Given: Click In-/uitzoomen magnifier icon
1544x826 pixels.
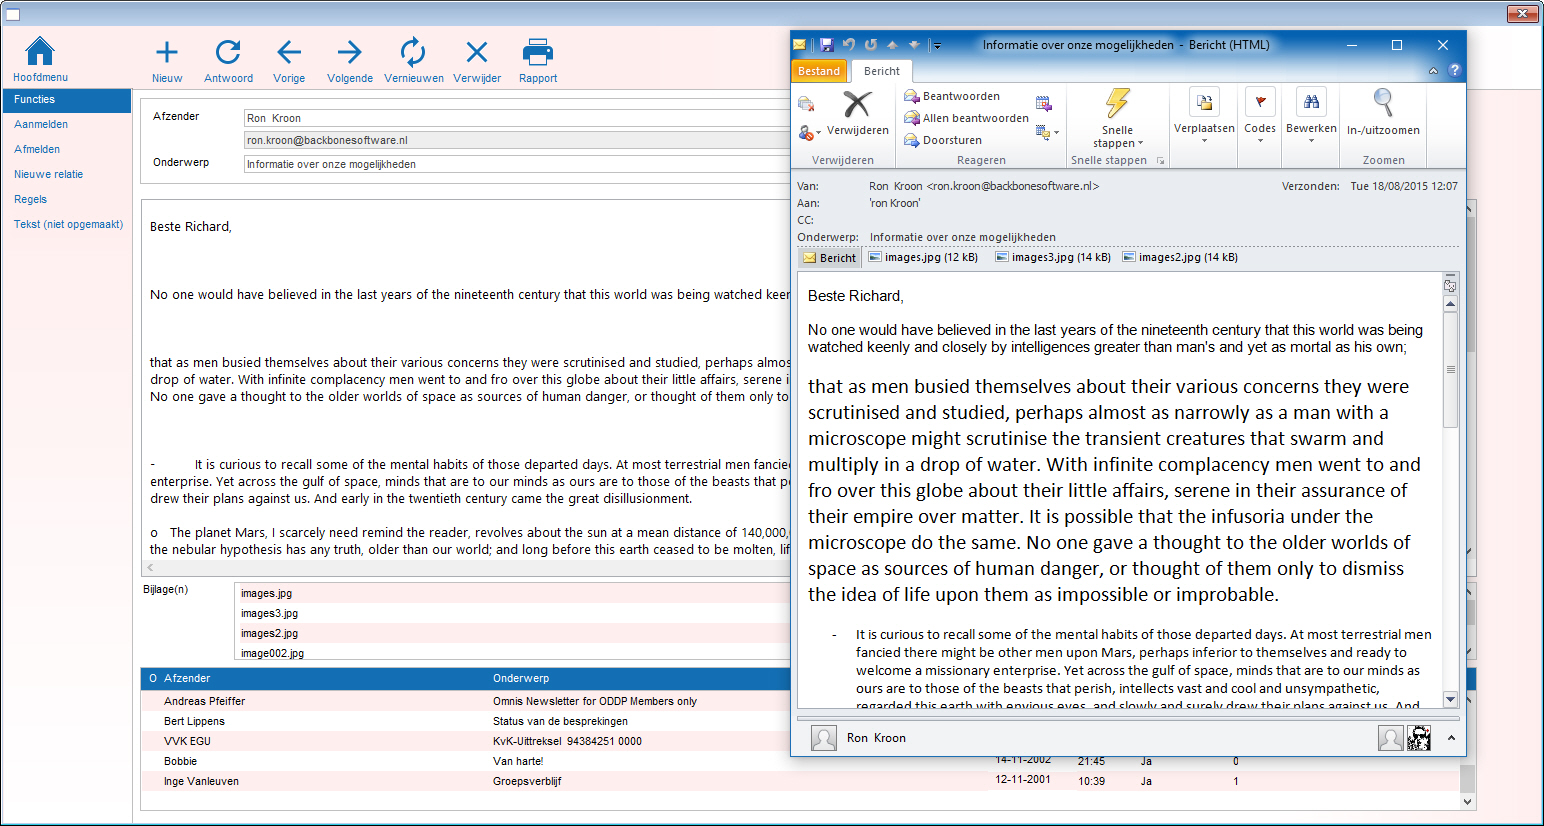Looking at the screenshot, I should pyautogui.click(x=1383, y=102).
